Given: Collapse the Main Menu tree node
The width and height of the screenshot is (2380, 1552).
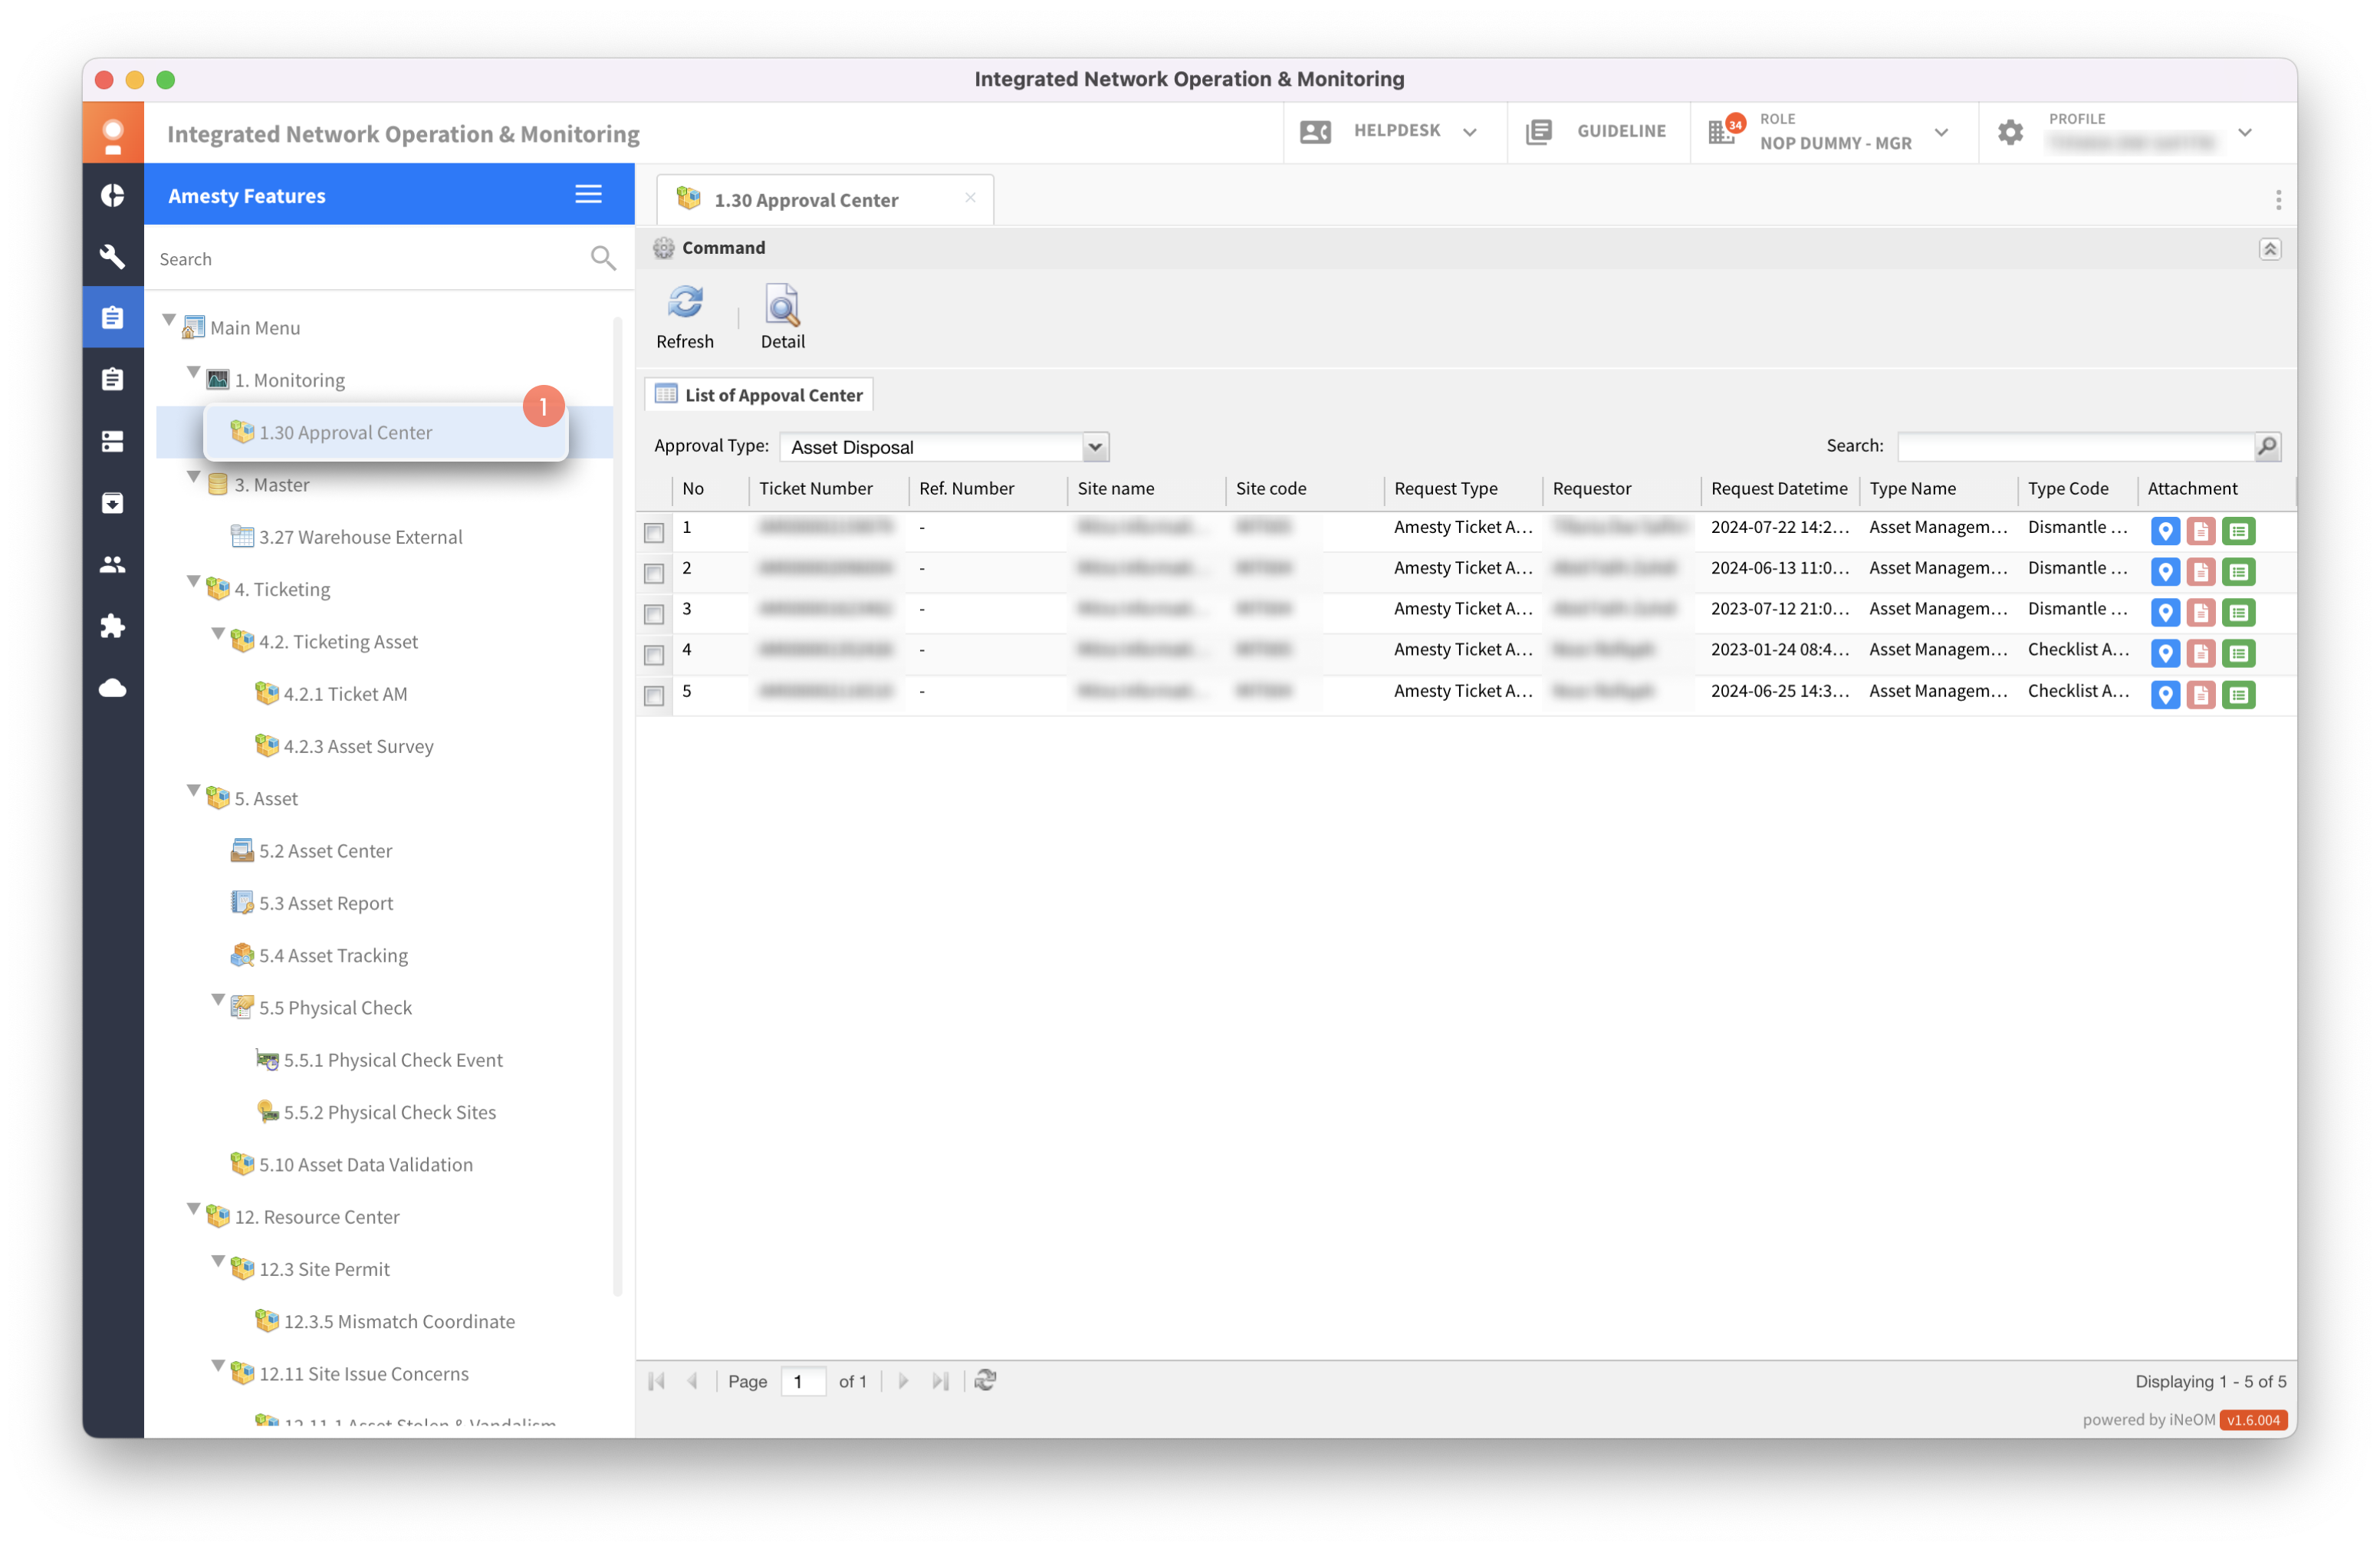Looking at the screenshot, I should coord(169,321).
